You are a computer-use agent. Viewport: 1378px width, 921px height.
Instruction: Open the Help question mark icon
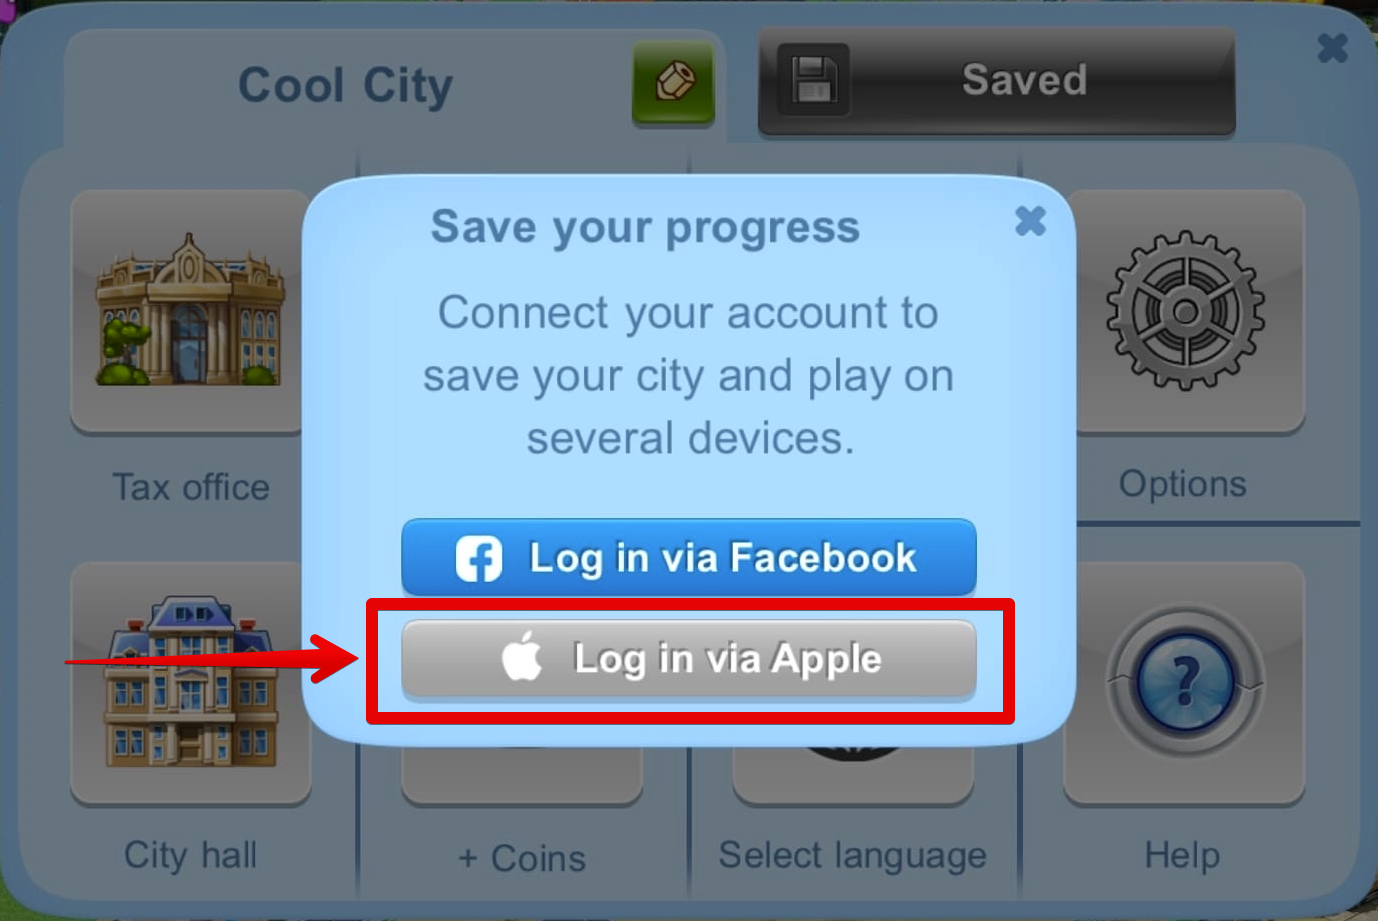[x=1185, y=683]
